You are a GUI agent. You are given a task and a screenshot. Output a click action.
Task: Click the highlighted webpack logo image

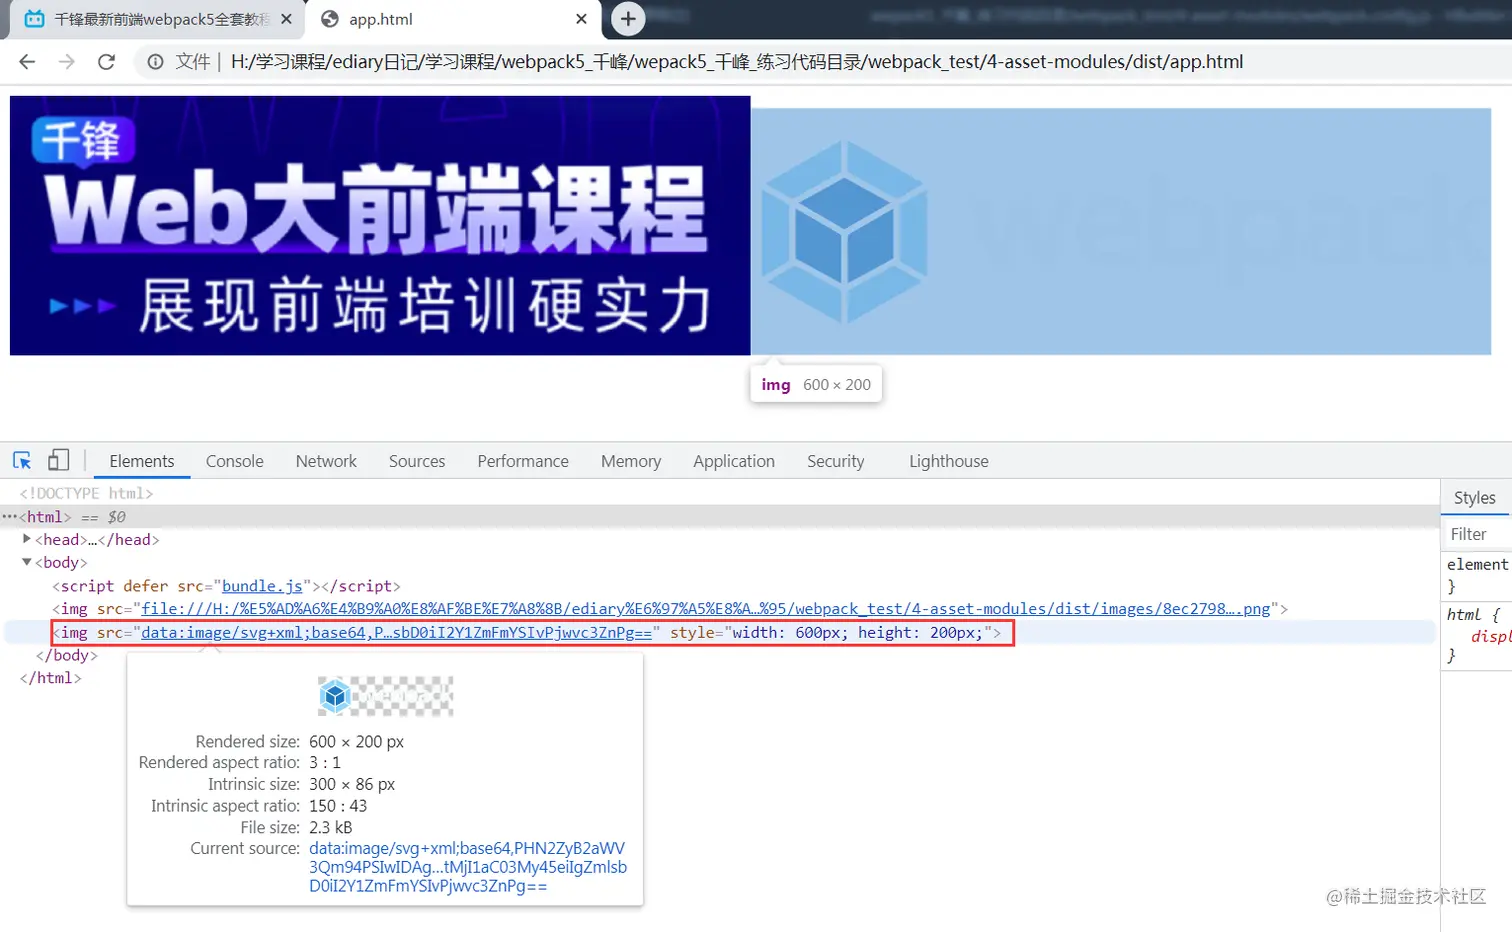click(x=1121, y=231)
